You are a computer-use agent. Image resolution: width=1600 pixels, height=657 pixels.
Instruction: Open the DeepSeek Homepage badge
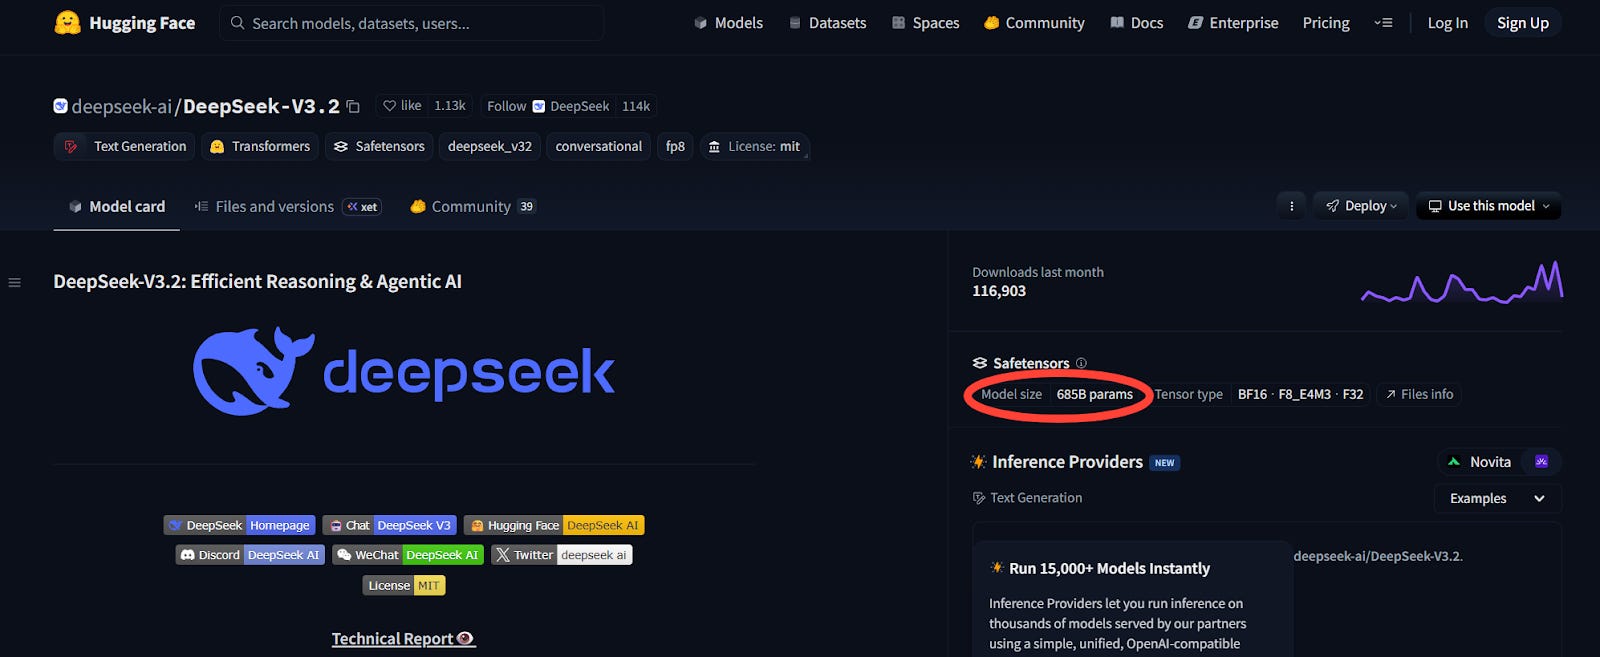(x=240, y=525)
